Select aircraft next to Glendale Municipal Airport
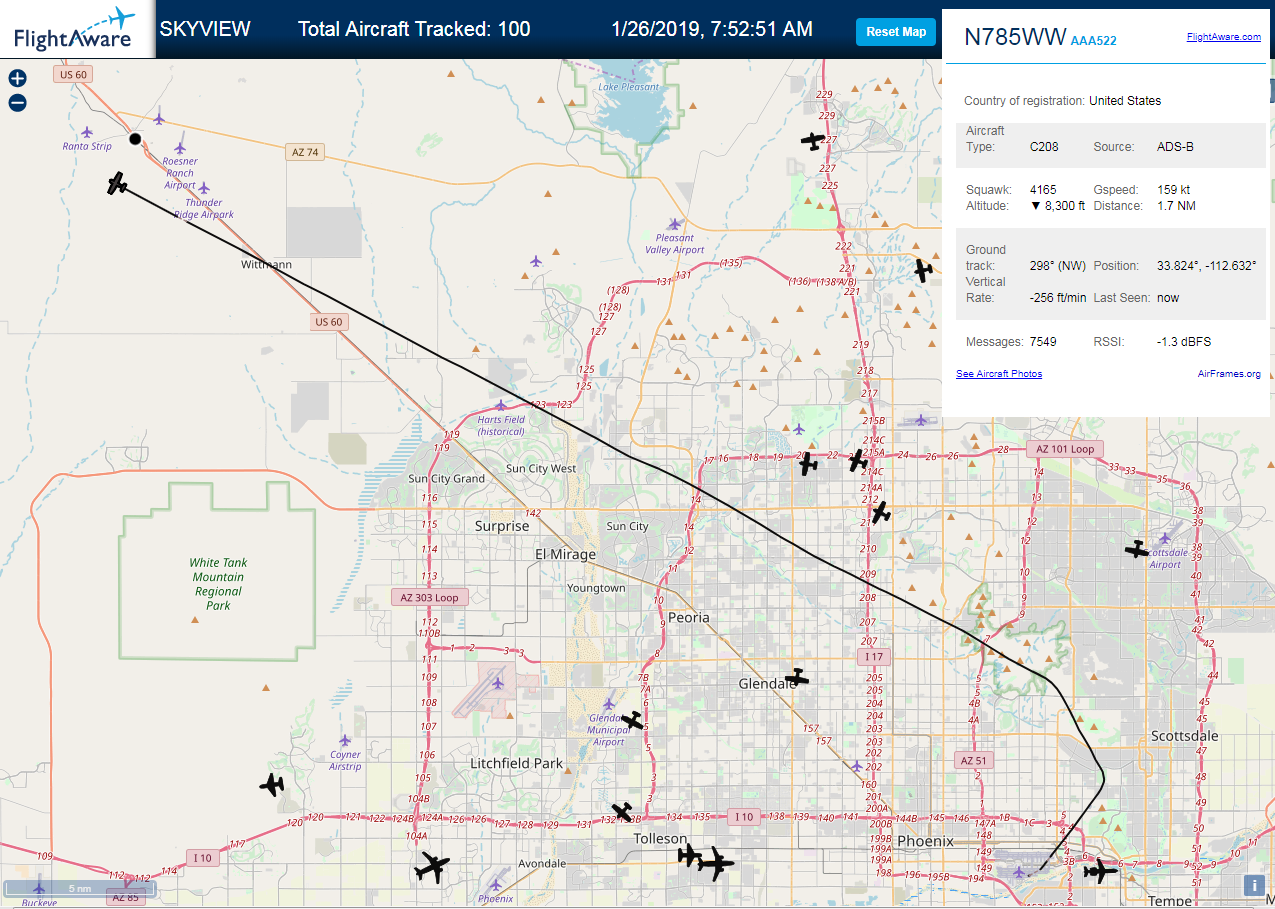1275x909 pixels. 631,720
